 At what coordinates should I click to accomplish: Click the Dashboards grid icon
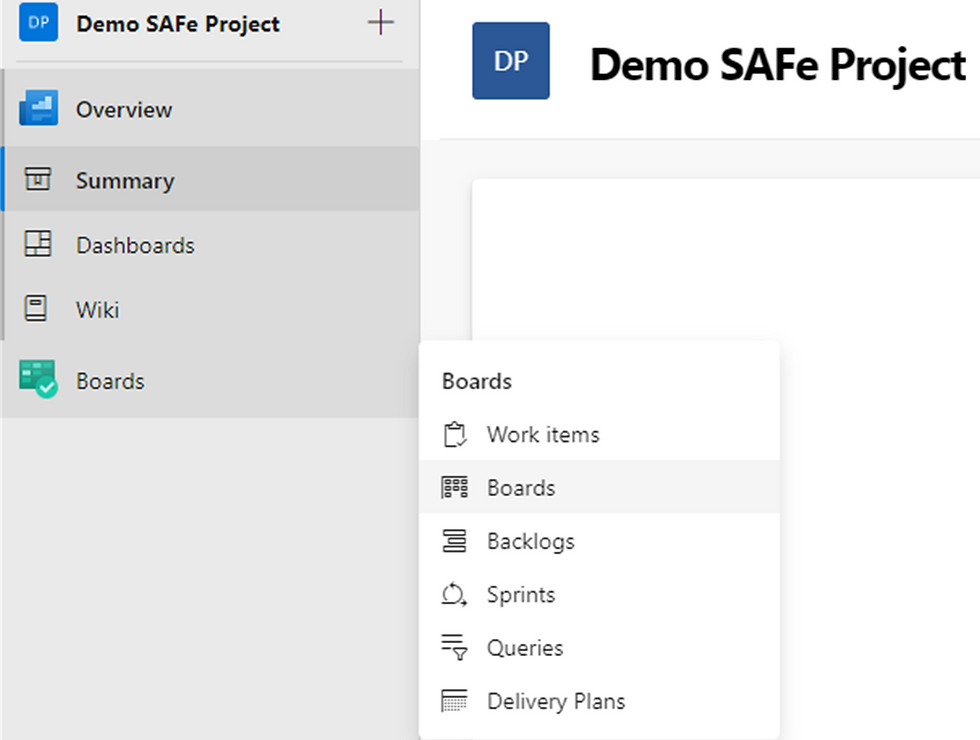click(38, 244)
